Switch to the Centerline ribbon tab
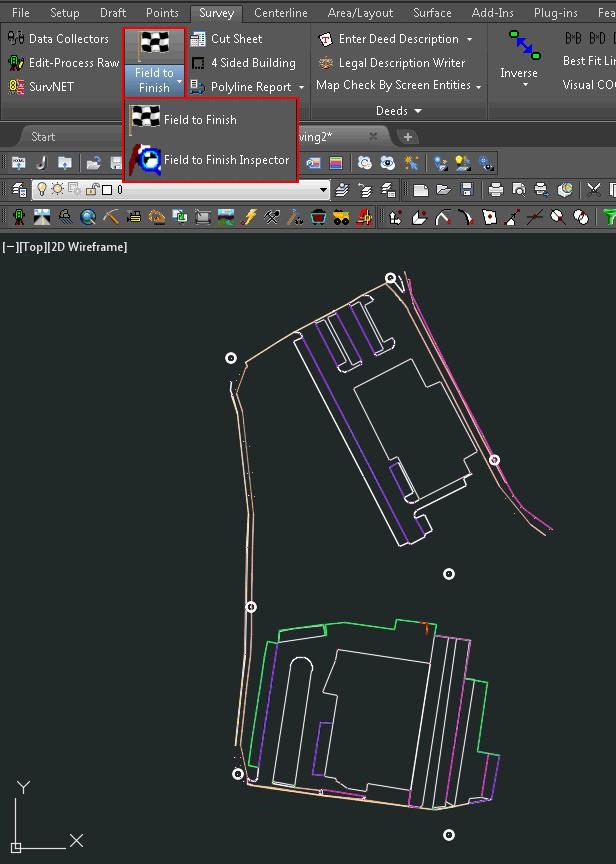 (x=281, y=13)
